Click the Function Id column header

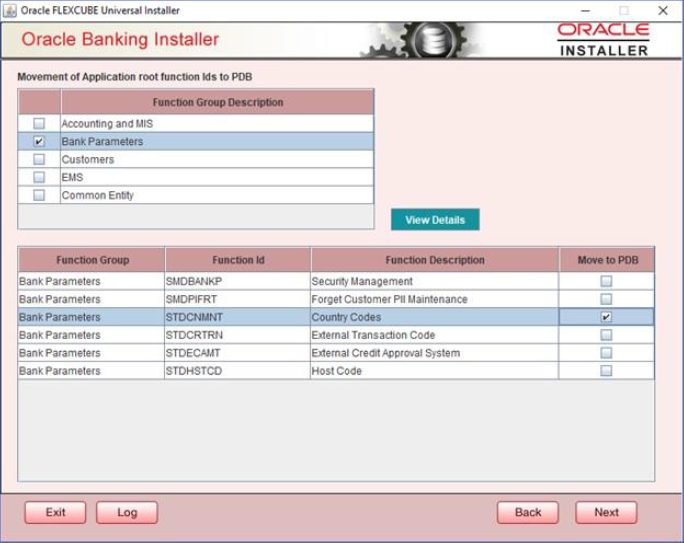coord(238,260)
